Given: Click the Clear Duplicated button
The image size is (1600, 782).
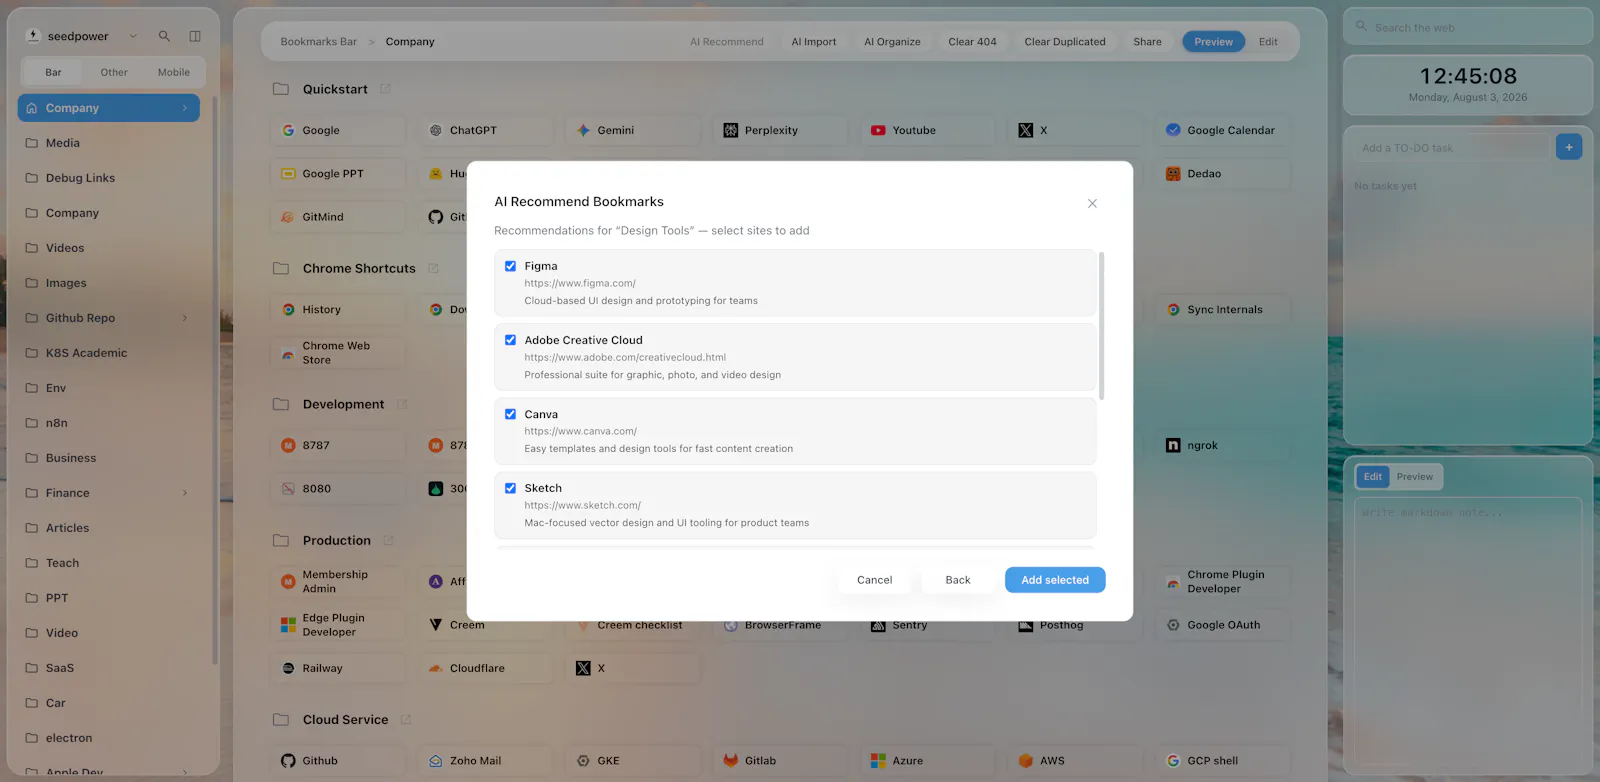Looking at the screenshot, I should click(x=1065, y=42).
